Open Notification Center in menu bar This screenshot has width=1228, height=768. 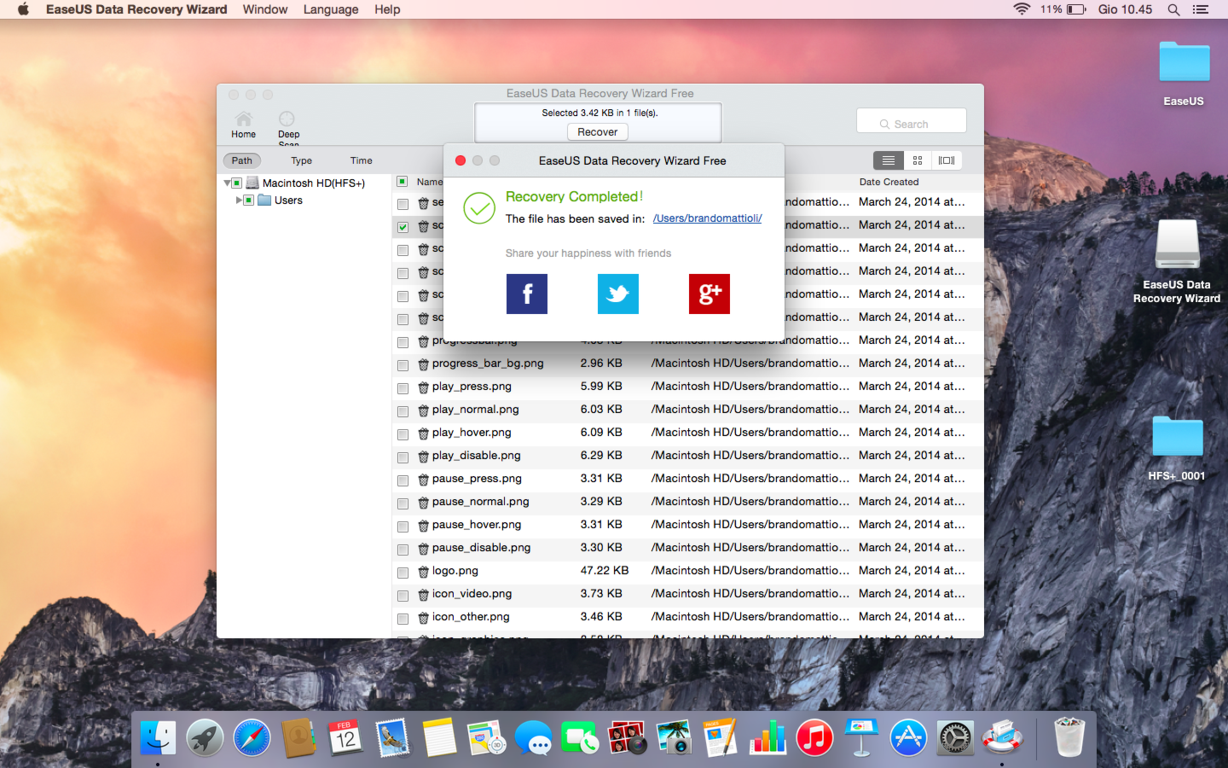tap(1201, 9)
